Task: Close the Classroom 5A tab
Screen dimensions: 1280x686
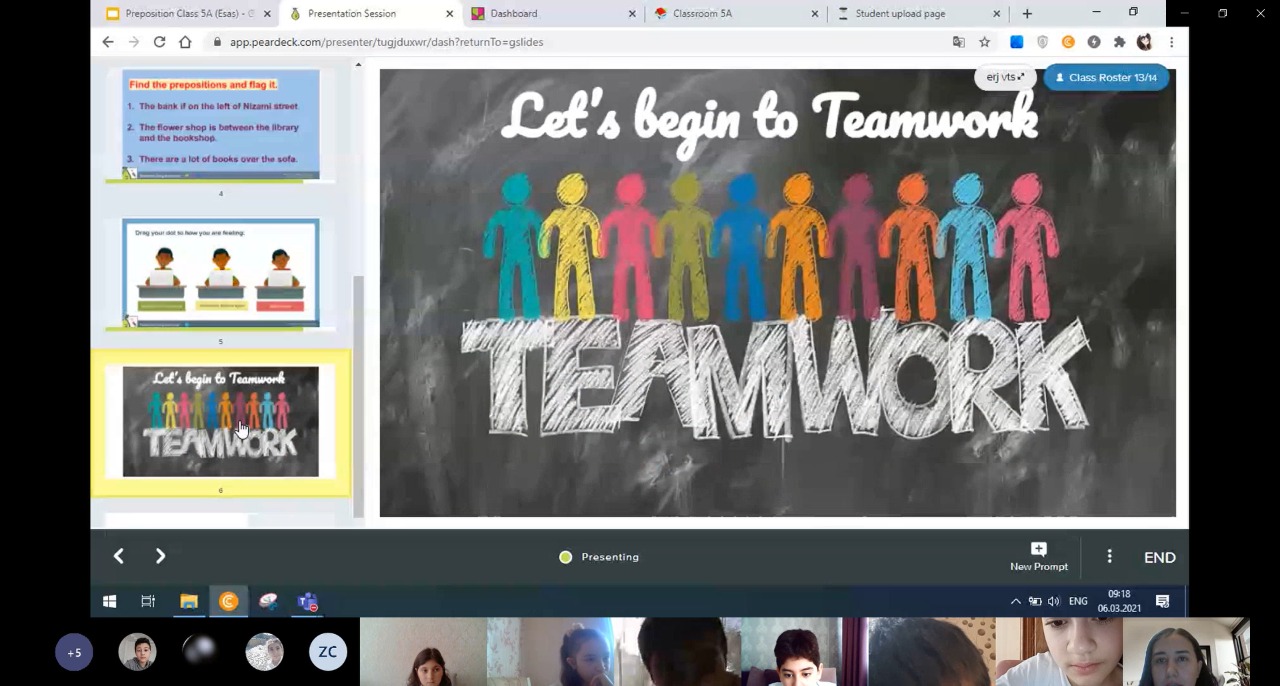Action: pos(814,13)
